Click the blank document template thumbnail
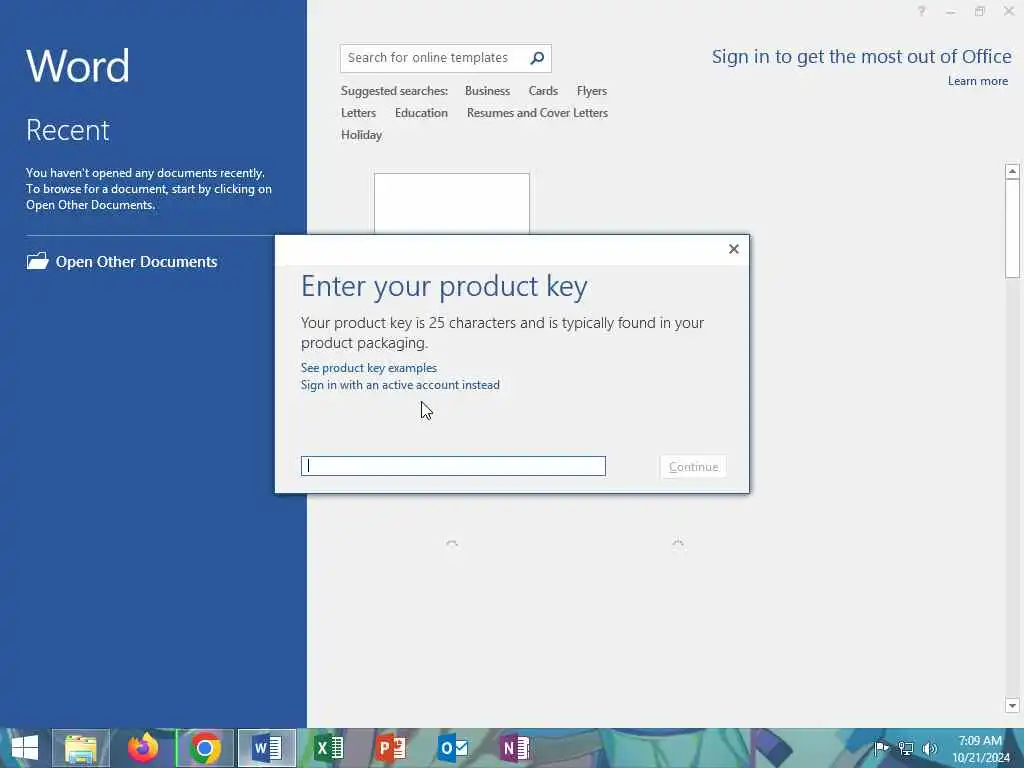The image size is (1024, 768). pos(452,204)
